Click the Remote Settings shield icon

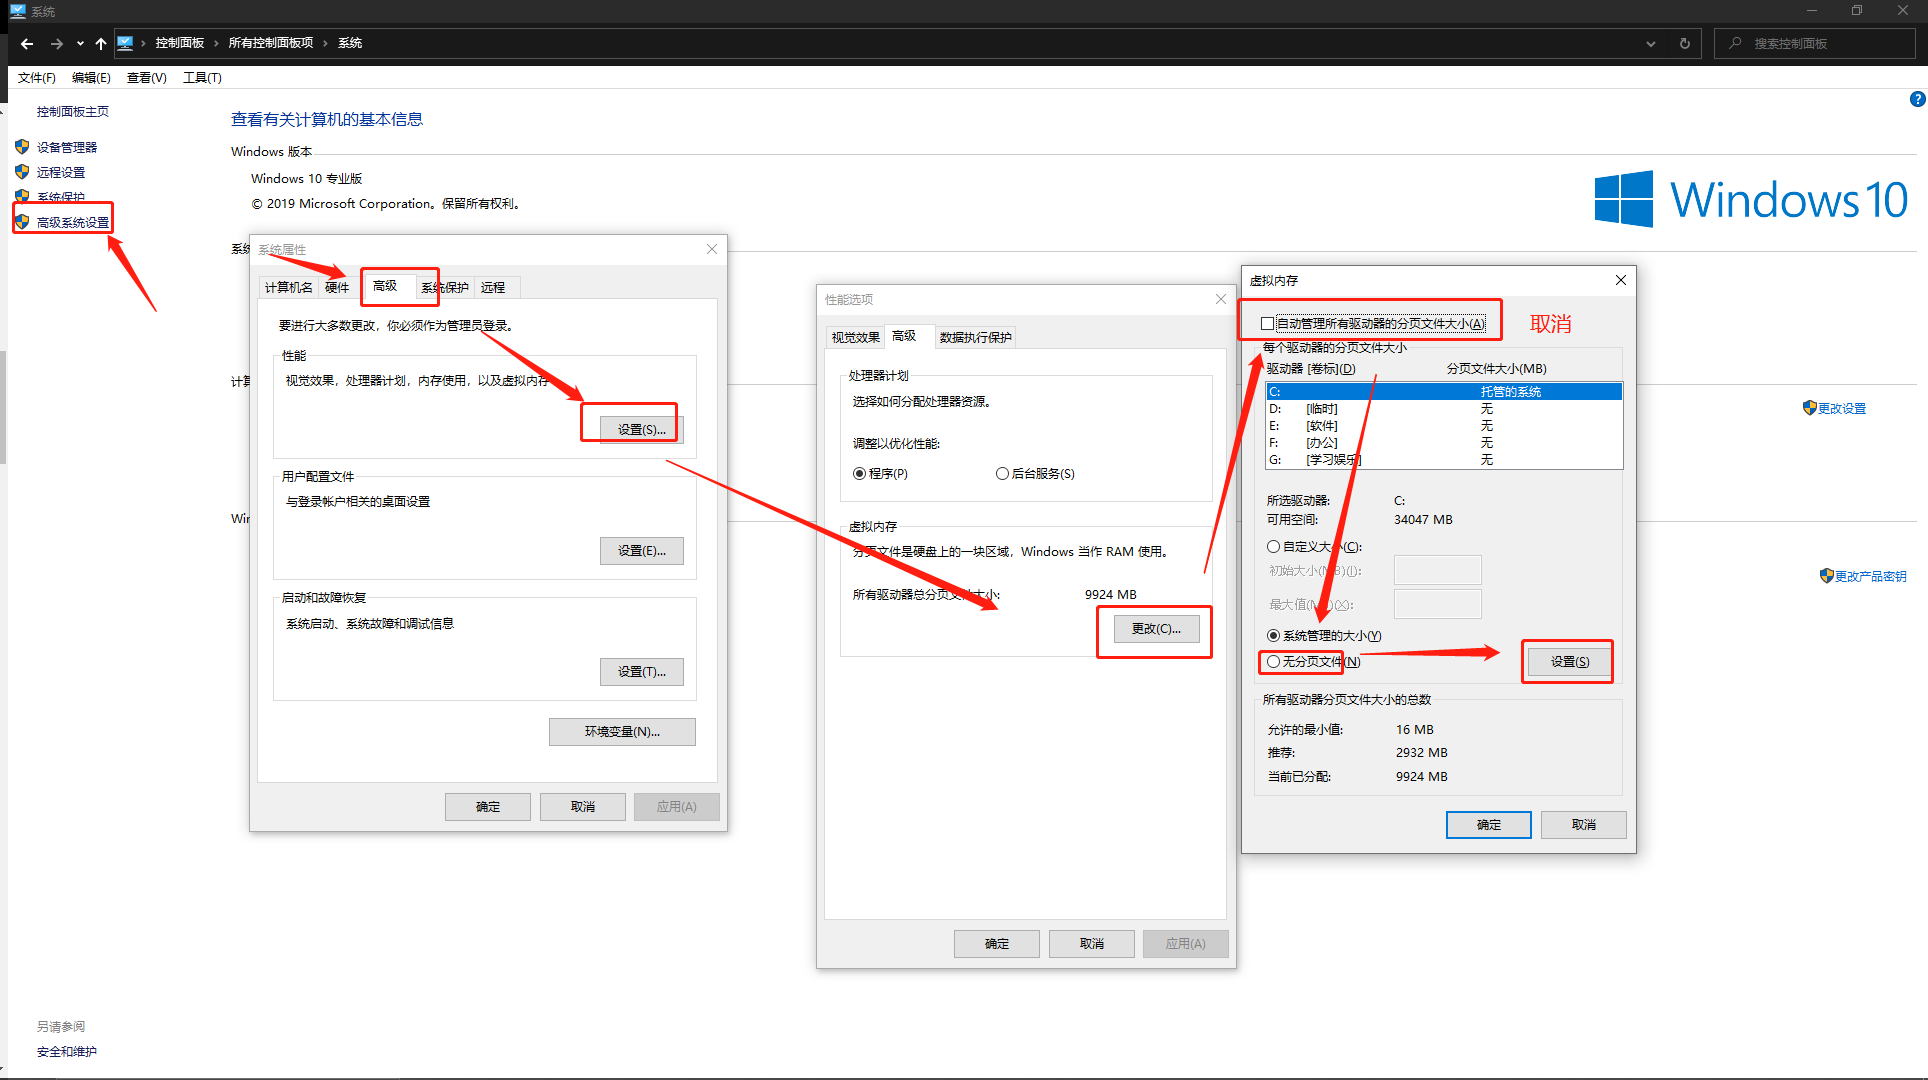coord(22,172)
